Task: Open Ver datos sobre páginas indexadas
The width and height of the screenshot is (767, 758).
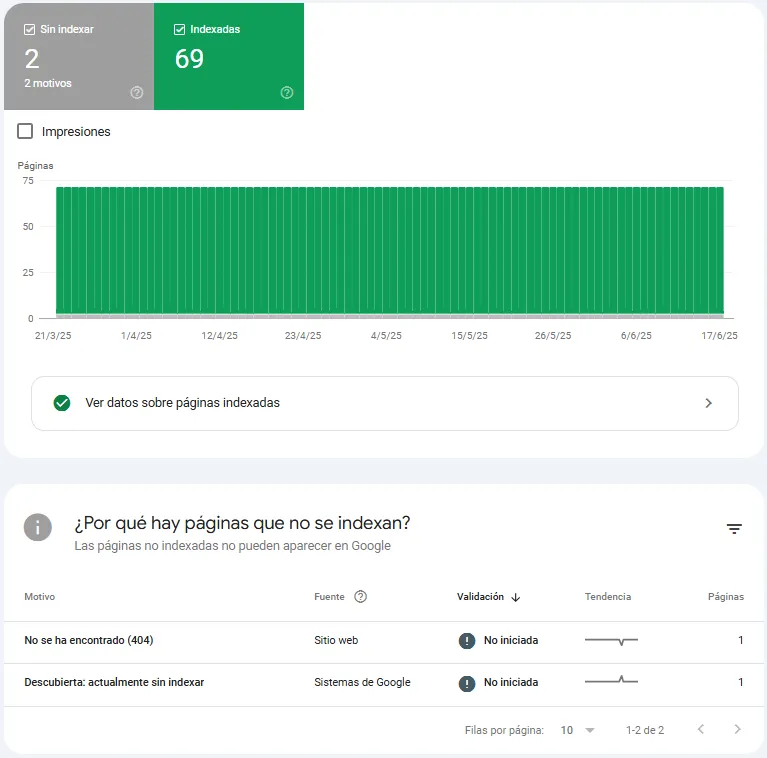Action: click(384, 403)
